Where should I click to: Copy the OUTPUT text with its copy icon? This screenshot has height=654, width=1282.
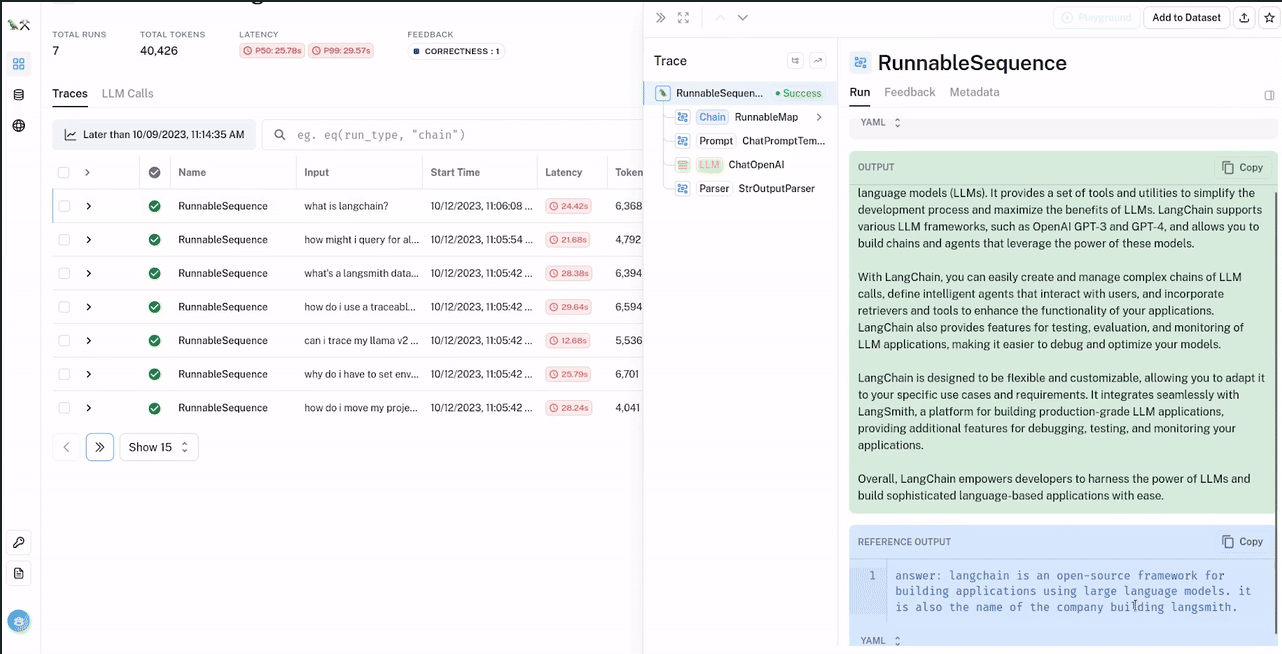click(x=1242, y=167)
